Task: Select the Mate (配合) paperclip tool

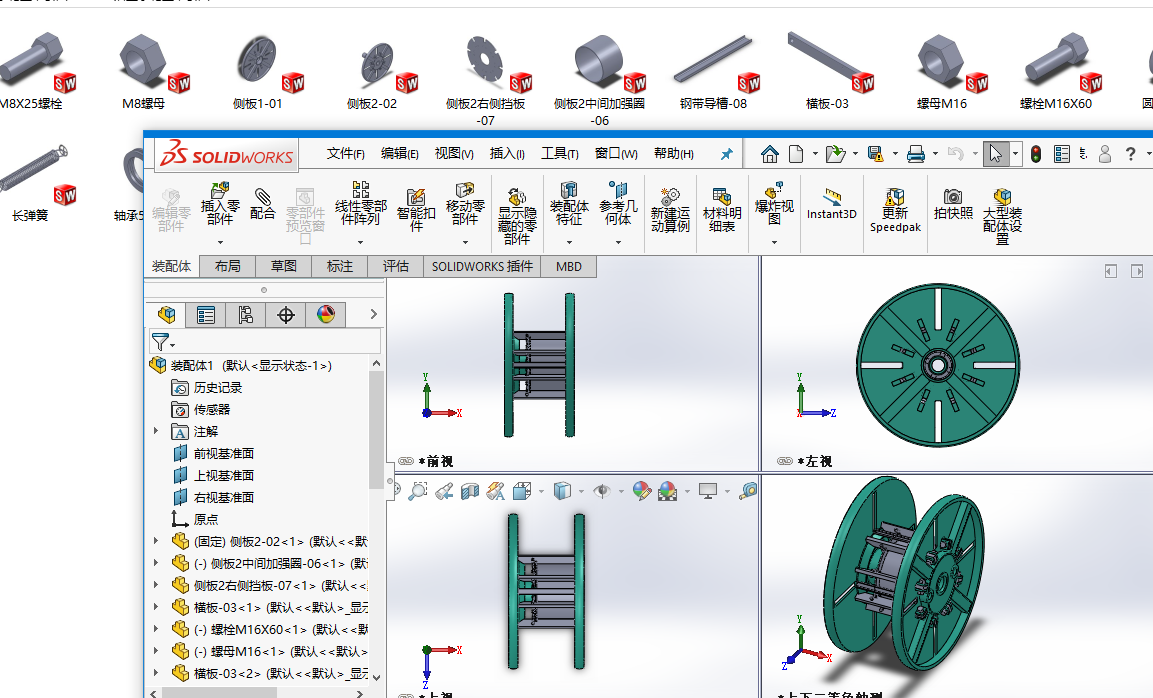Action: pyautogui.click(x=263, y=197)
